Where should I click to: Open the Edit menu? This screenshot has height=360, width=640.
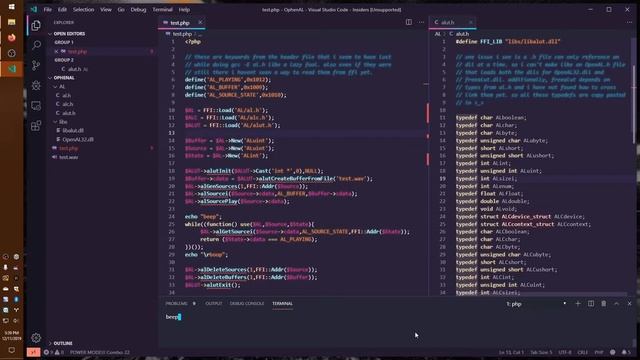[62, 9]
